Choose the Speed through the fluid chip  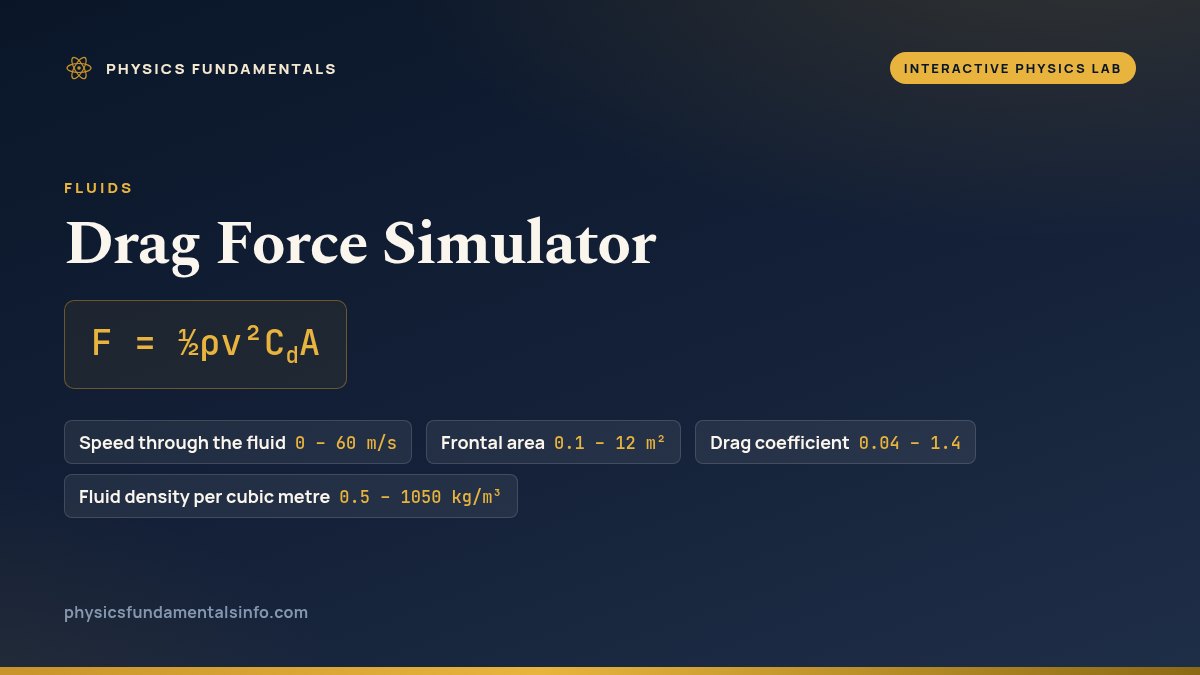(x=238, y=442)
